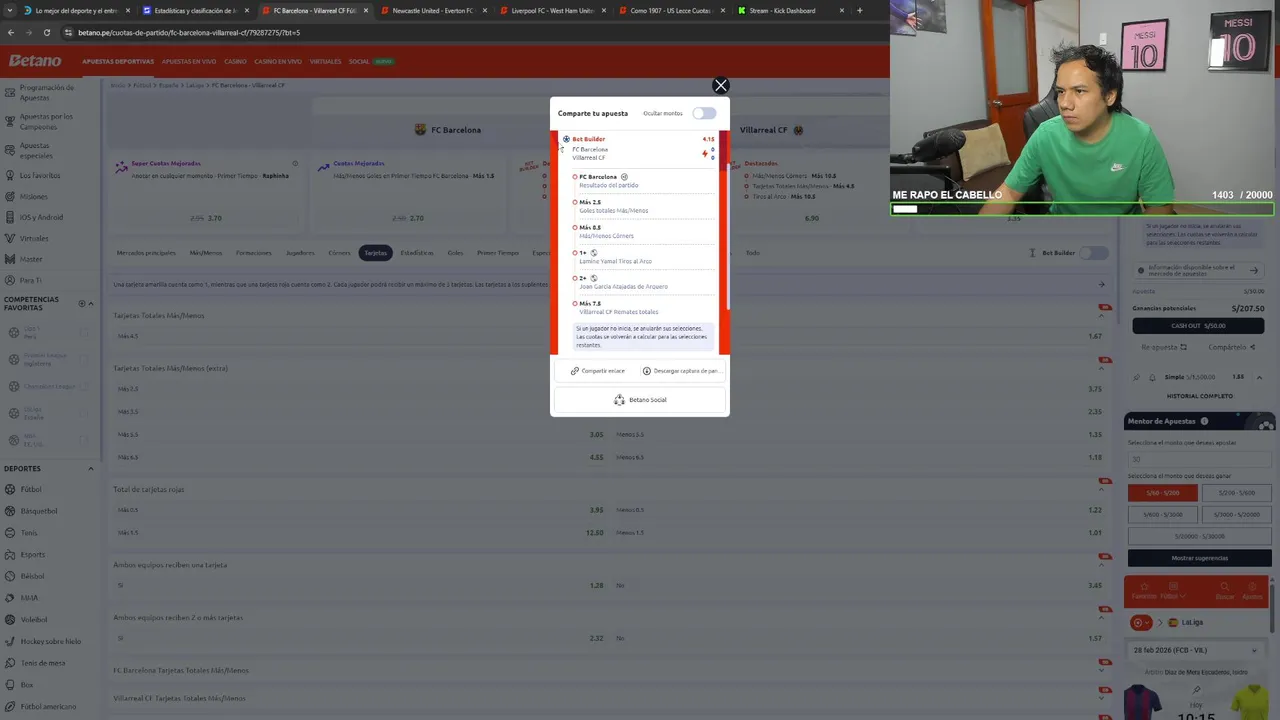Click Compartir enlace button
The image size is (1280, 720).
tap(598, 371)
